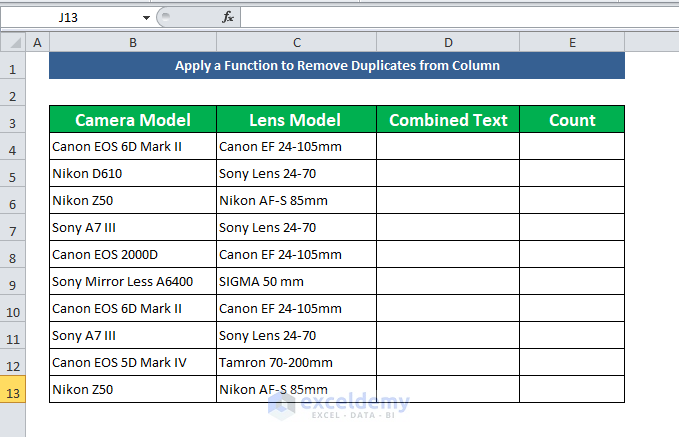Select row 8 header
This screenshot has height=437, width=679.
pos(13,254)
